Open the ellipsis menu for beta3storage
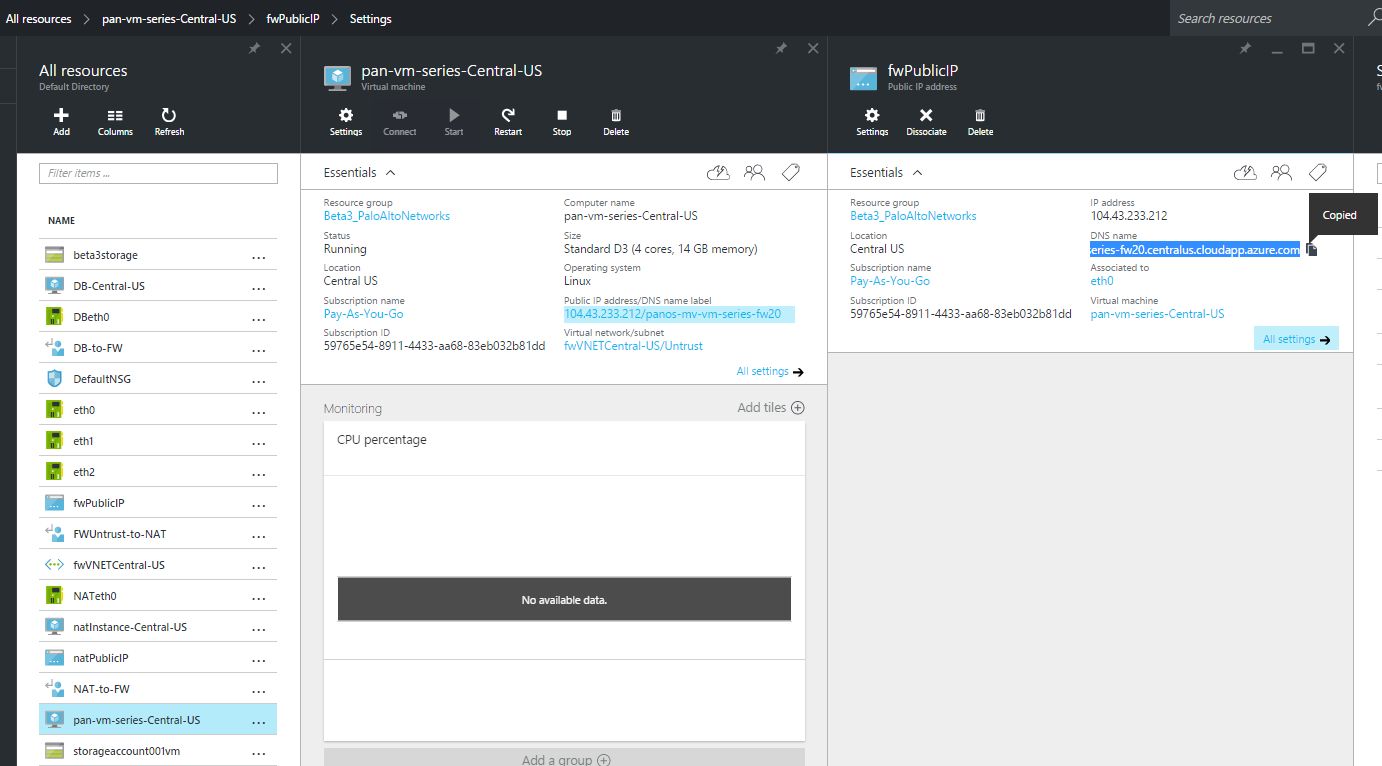This screenshot has width=1382, height=766. pos(259,256)
